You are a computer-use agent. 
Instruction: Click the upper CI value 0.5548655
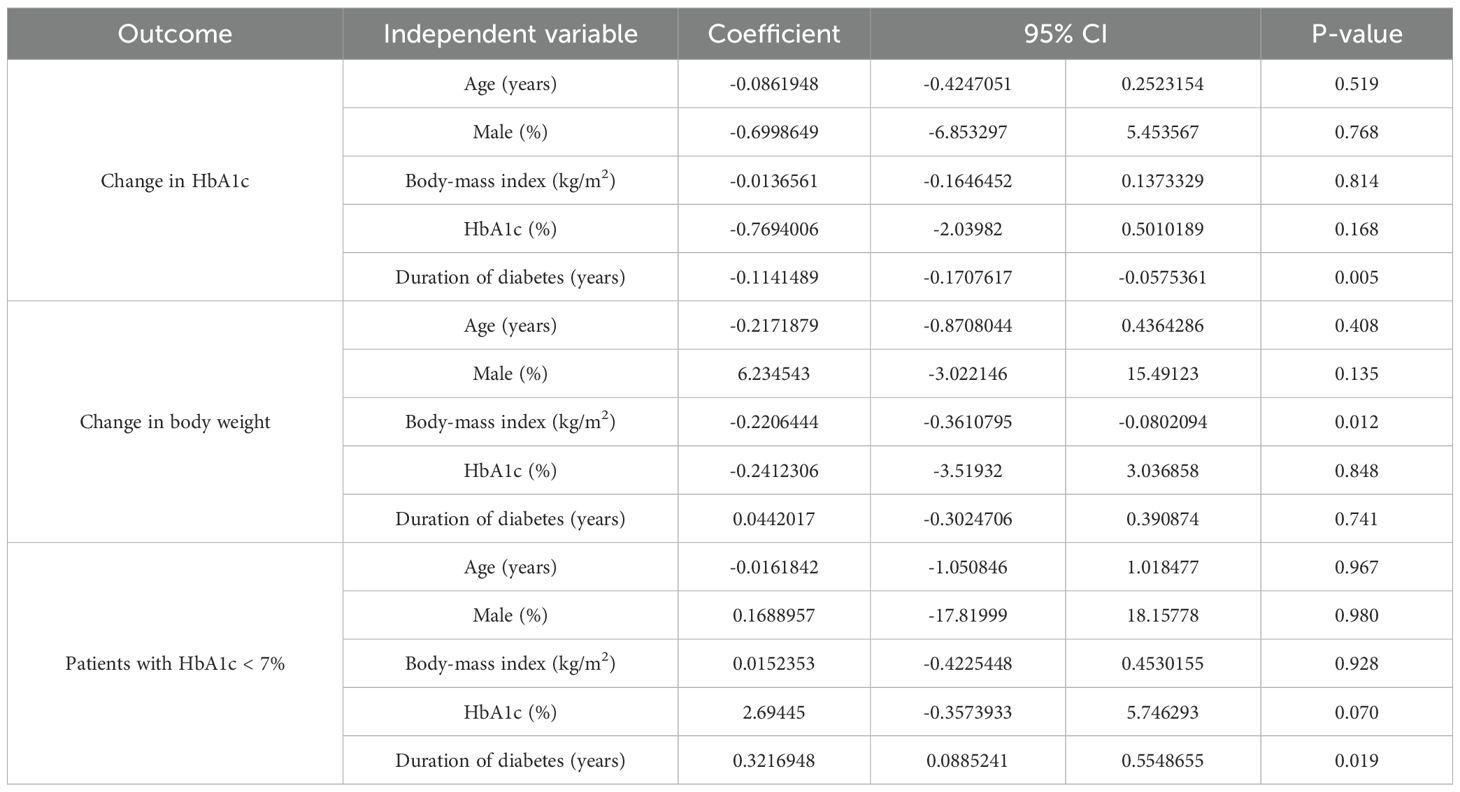[x=1162, y=760]
